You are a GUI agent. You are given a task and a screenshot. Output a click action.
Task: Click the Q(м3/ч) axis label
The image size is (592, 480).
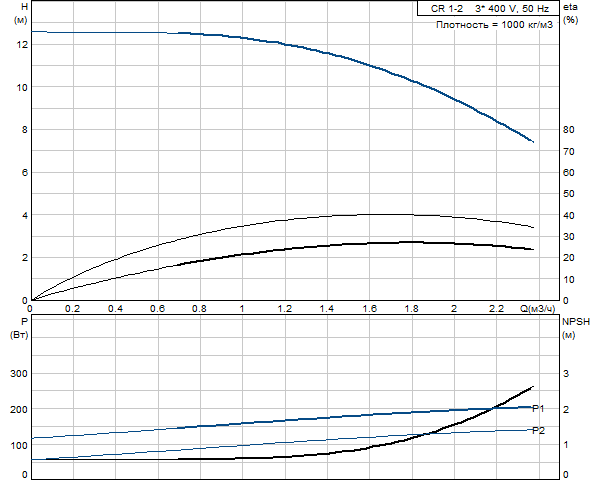[538, 309]
